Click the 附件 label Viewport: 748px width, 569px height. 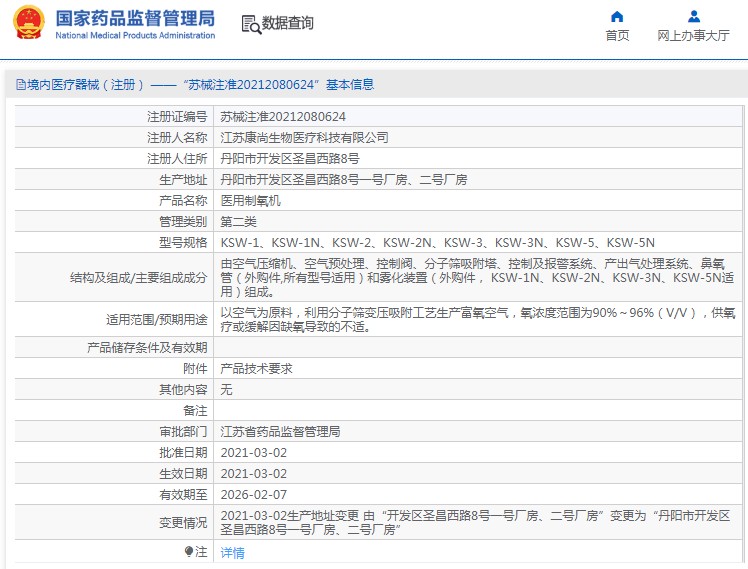point(195,369)
